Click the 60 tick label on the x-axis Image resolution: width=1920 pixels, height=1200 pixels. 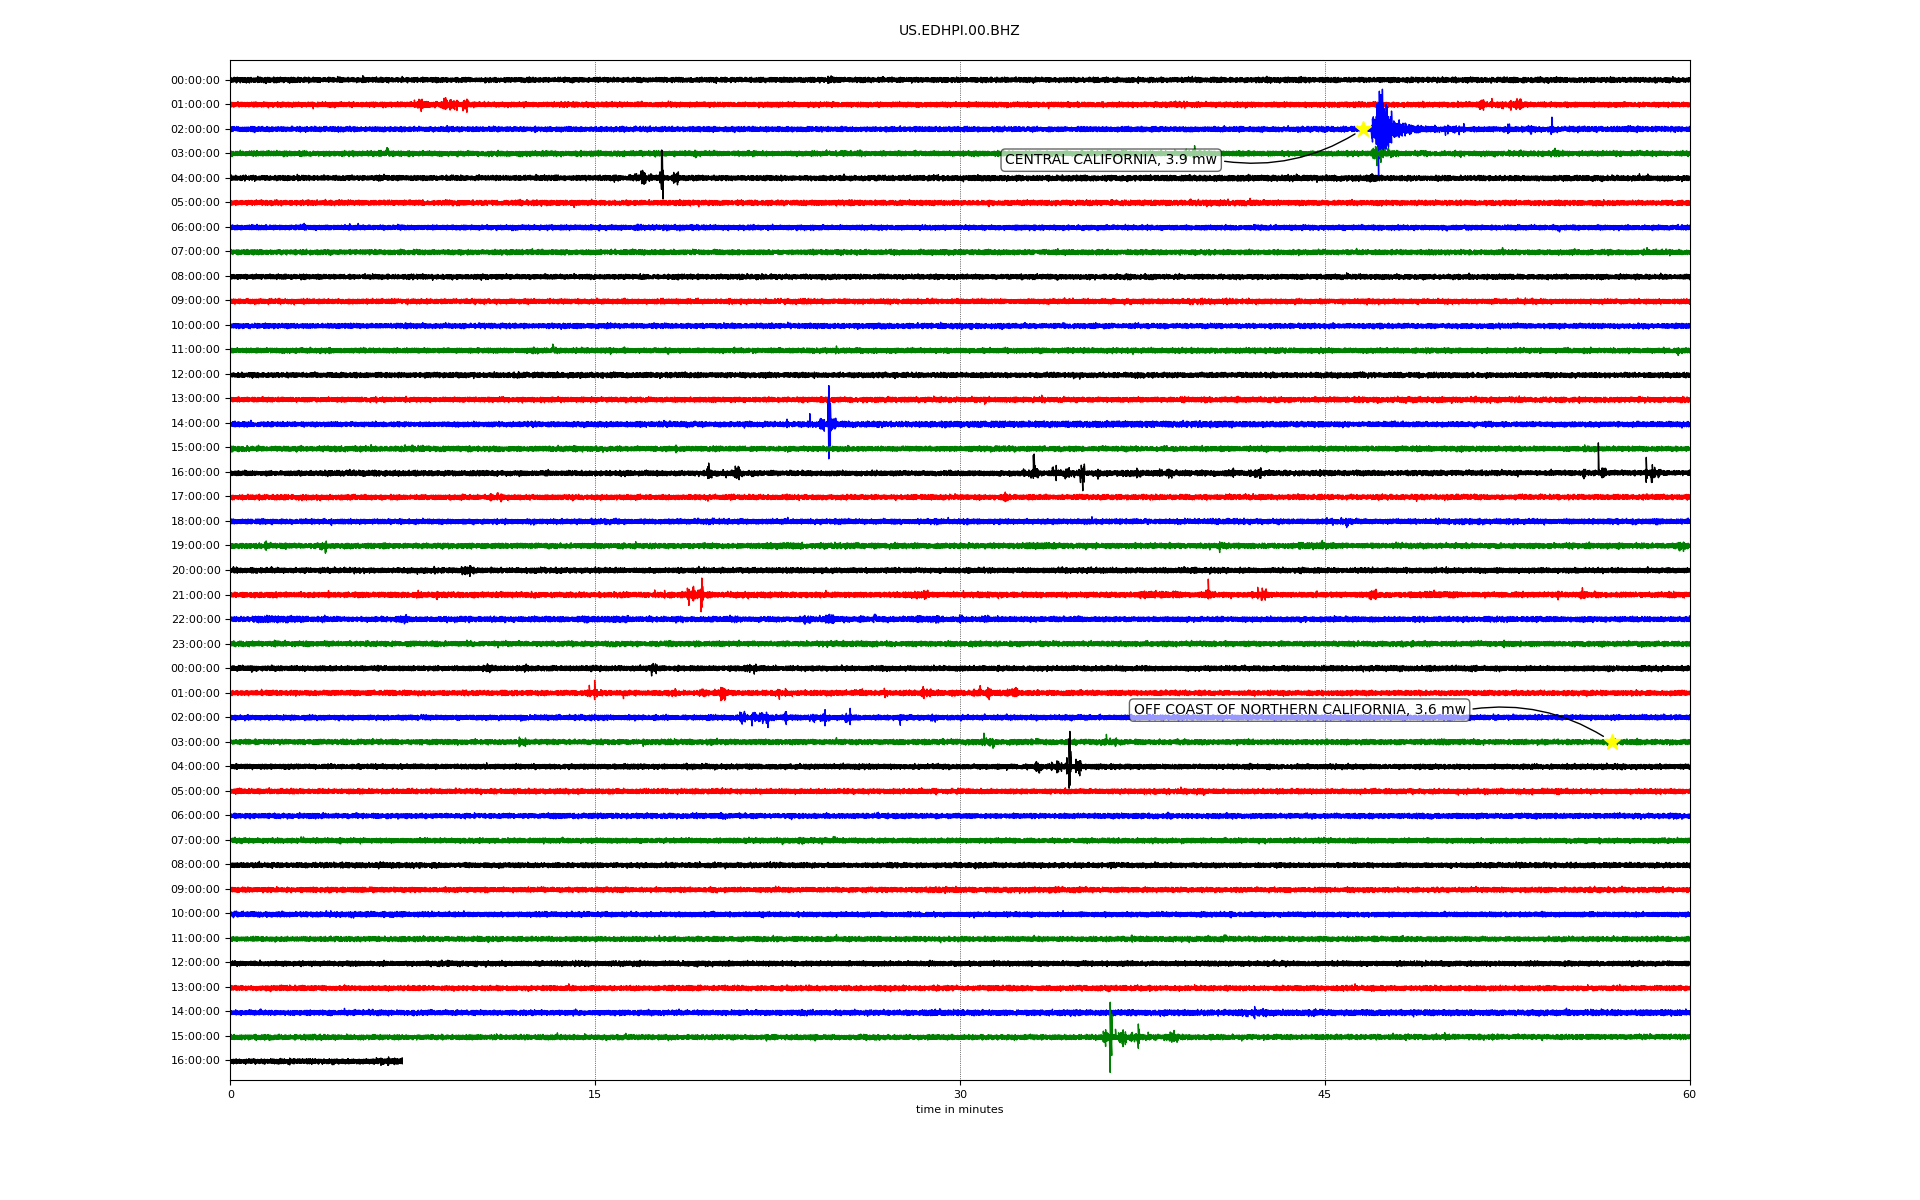1689,1094
